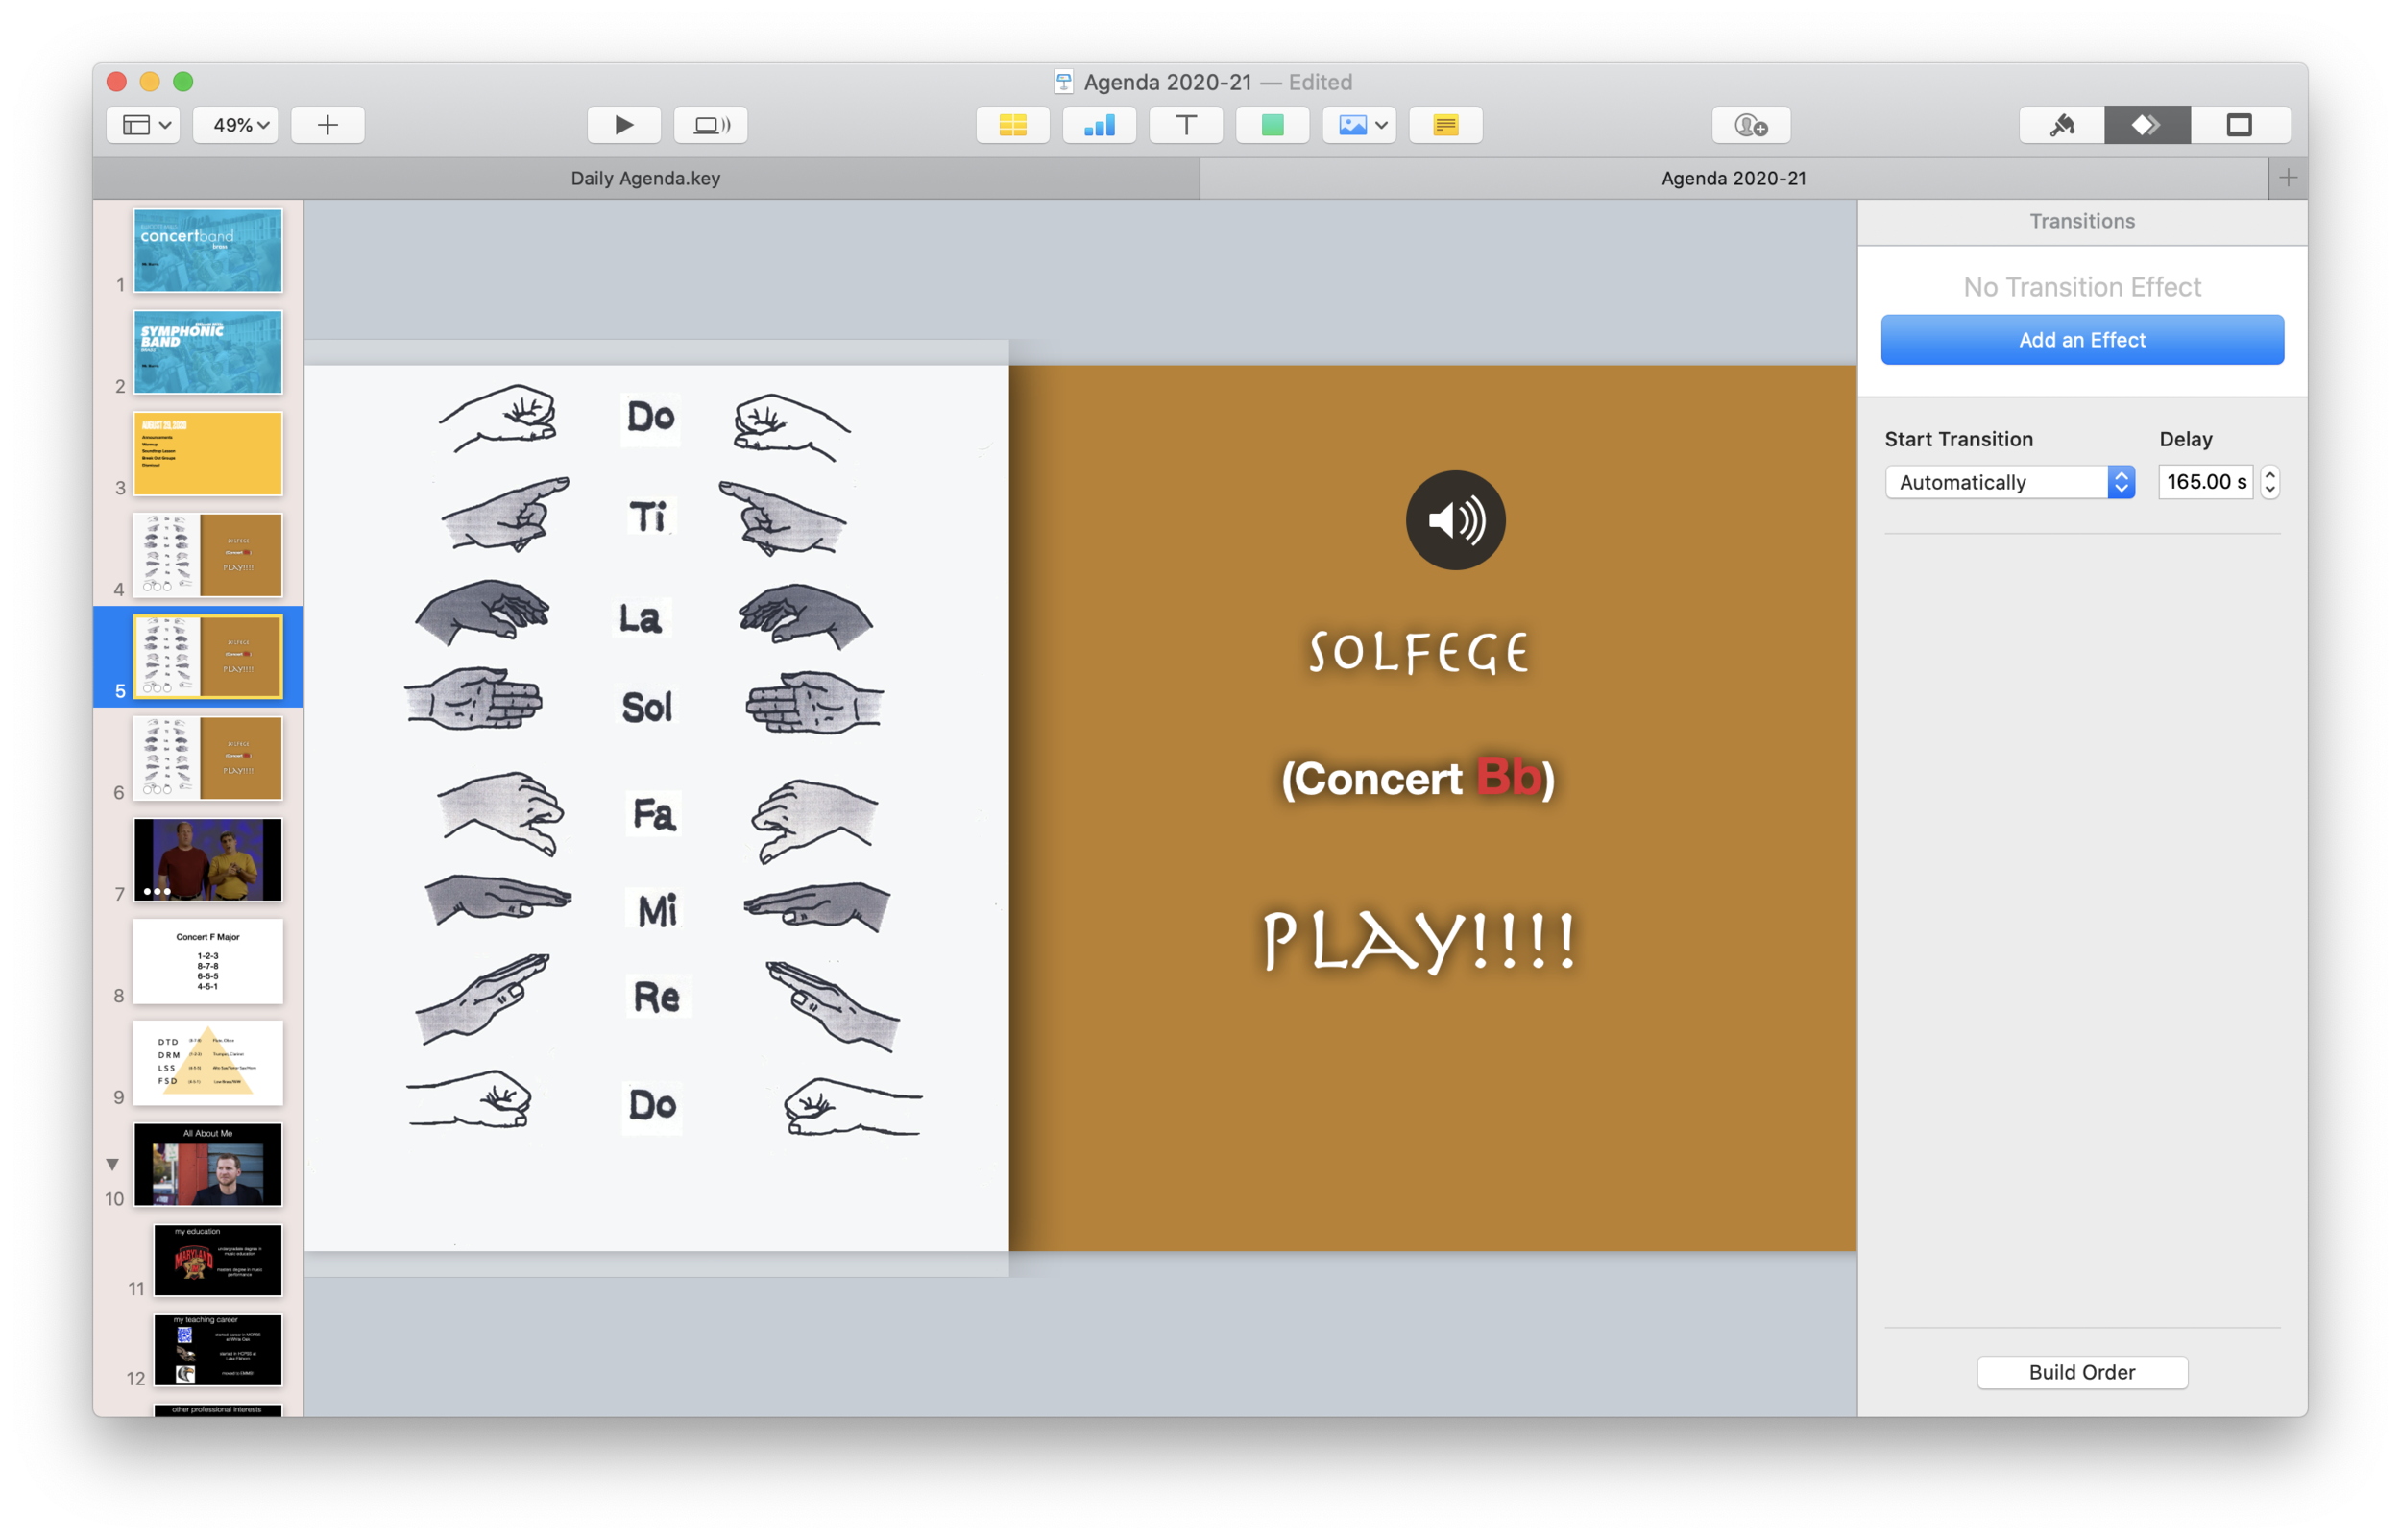Select slide 3 yellow agenda thumbnail
The image size is (2401, 1540).
208,453
